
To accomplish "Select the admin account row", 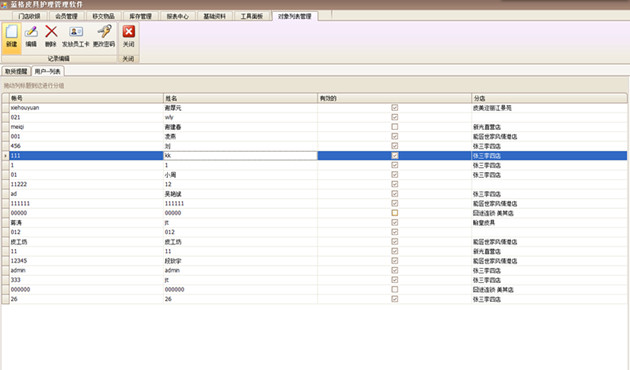I will tap(314, 270).
